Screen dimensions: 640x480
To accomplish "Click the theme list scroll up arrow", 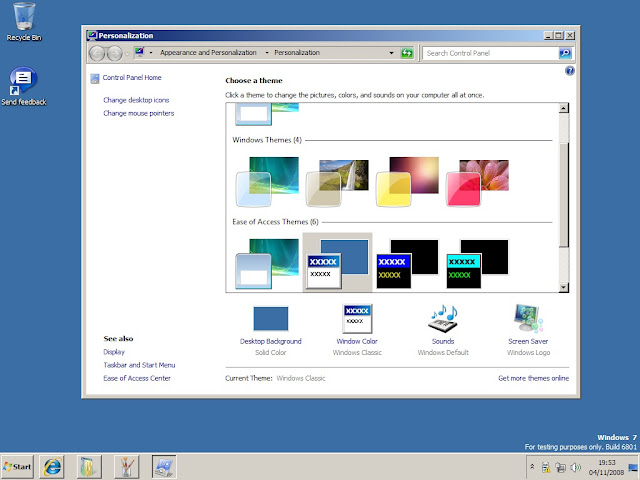I will 563,108.
